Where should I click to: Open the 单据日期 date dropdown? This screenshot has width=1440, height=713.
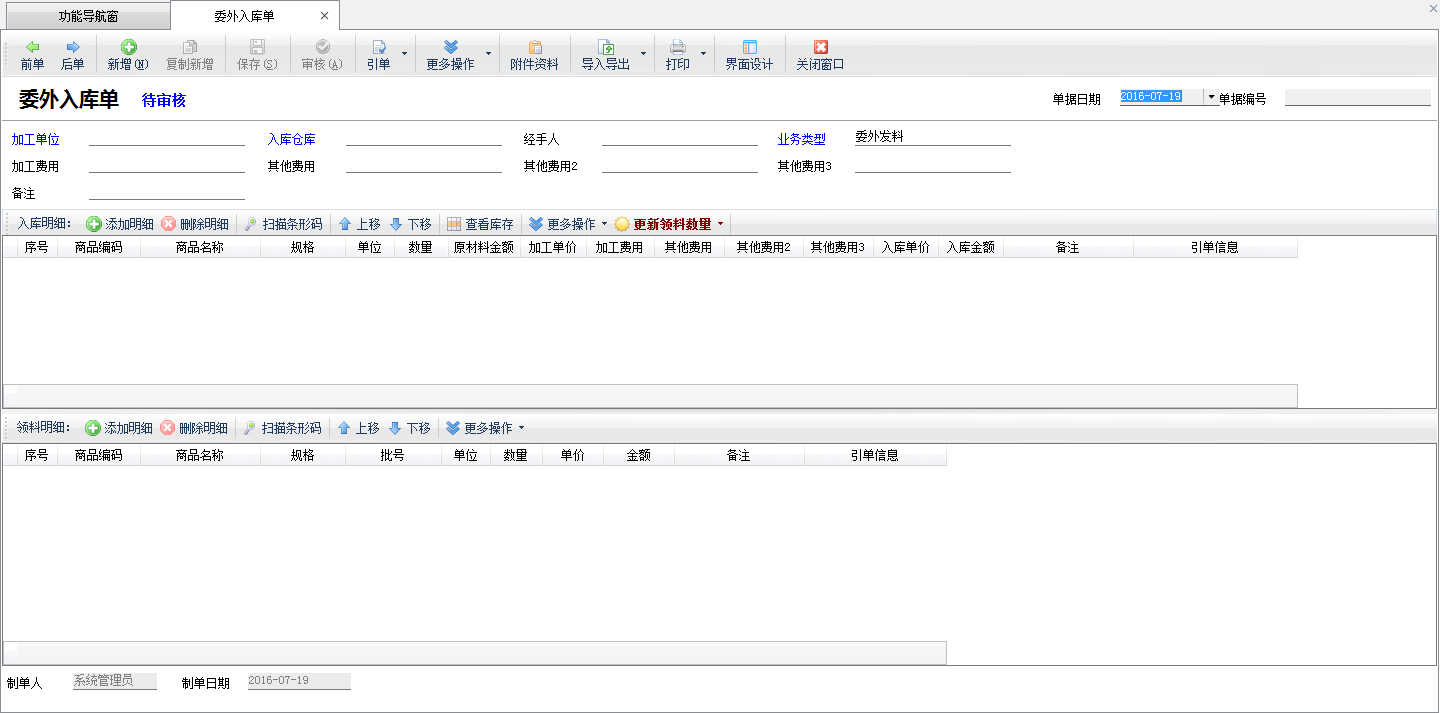(x=1211, y=97)
